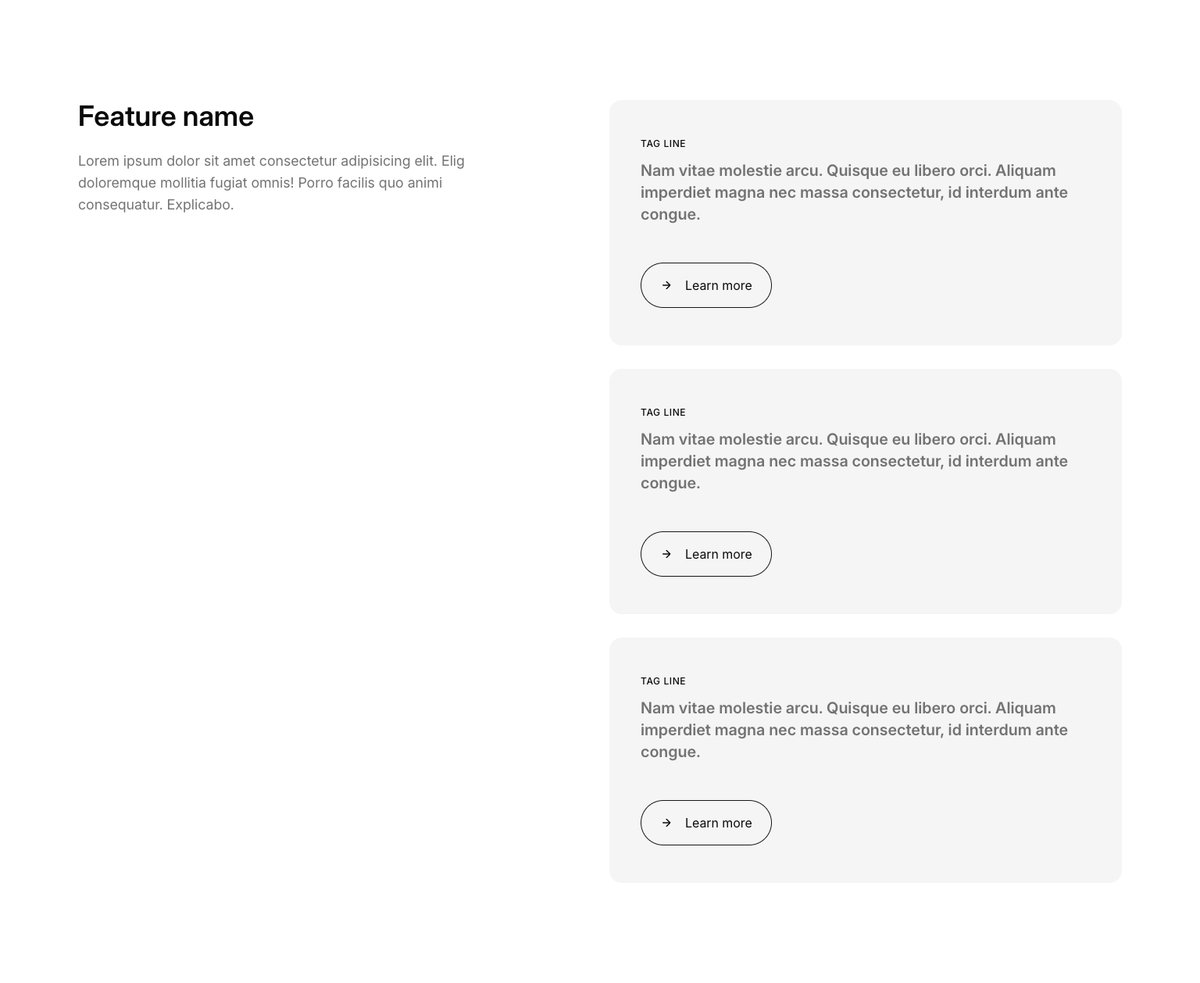Click the second card's bold paragraph text
Image resolution: width=1200 pixels, height=983 pixels.
coord(855,461)
